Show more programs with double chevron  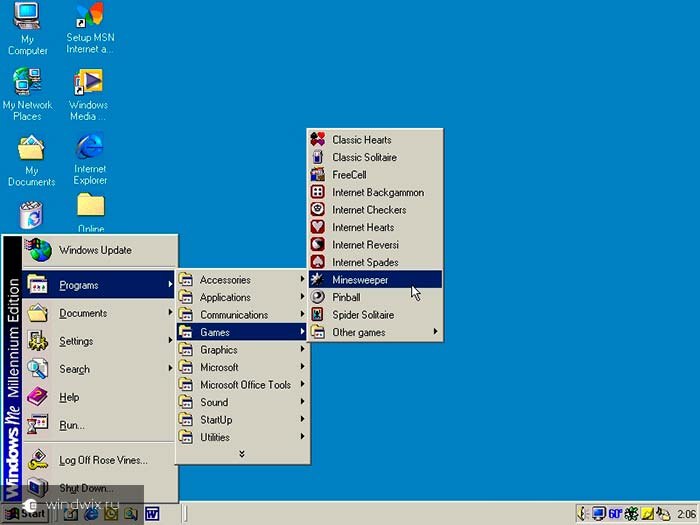coord(242,454)
